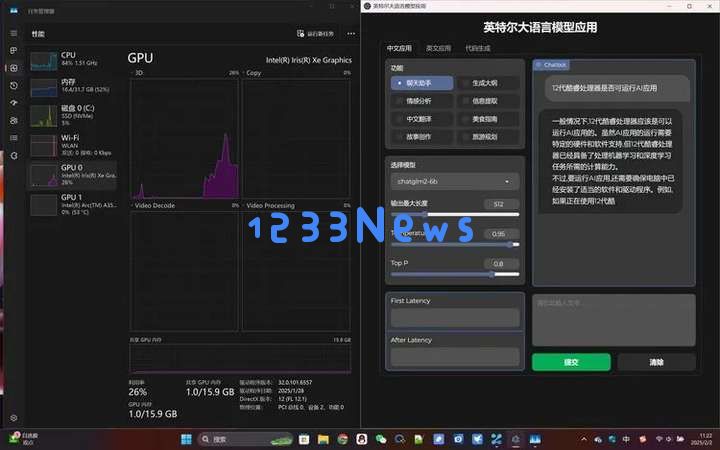Click the green 提交 submit button
The height and width of the screenshot is (450, 720).
571,362
